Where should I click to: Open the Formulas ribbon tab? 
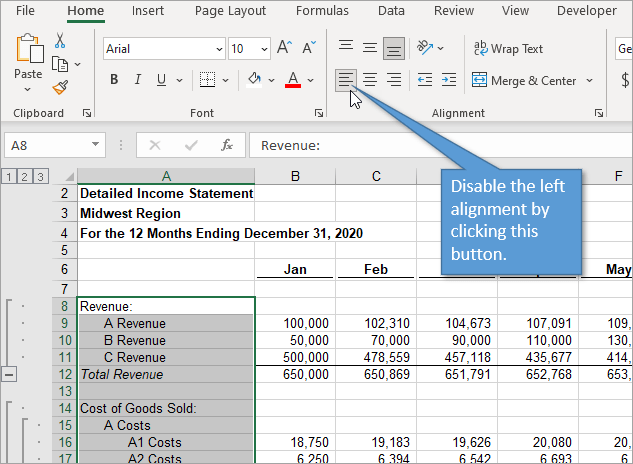pos(323,11)
